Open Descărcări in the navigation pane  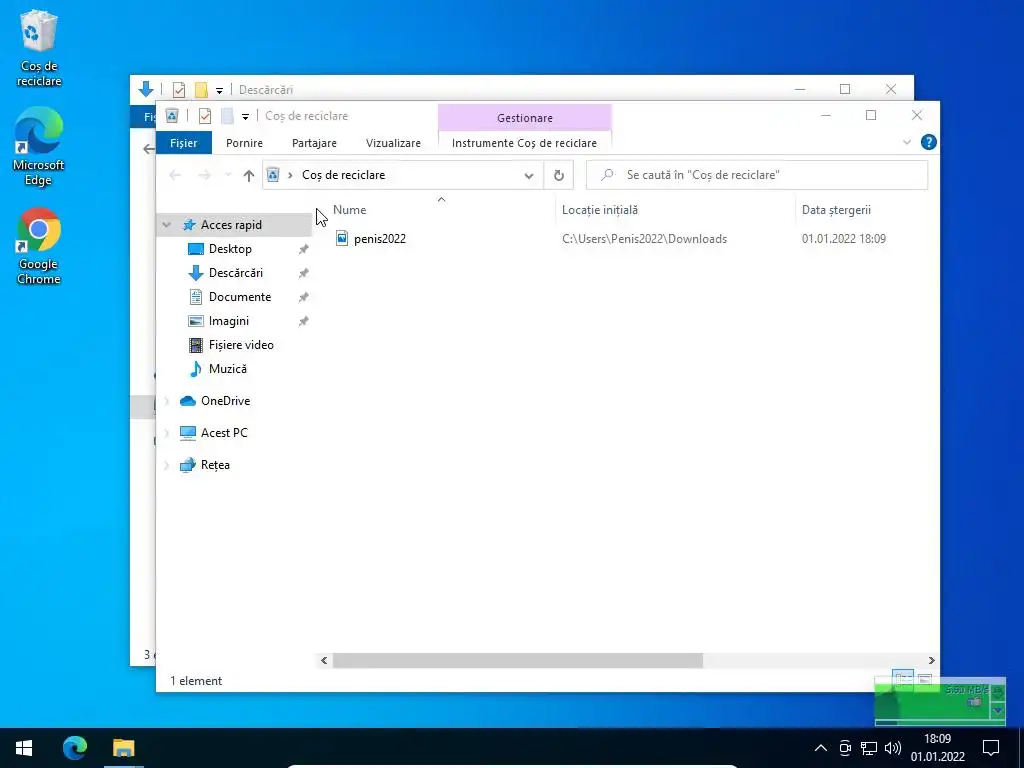[236, 273]
